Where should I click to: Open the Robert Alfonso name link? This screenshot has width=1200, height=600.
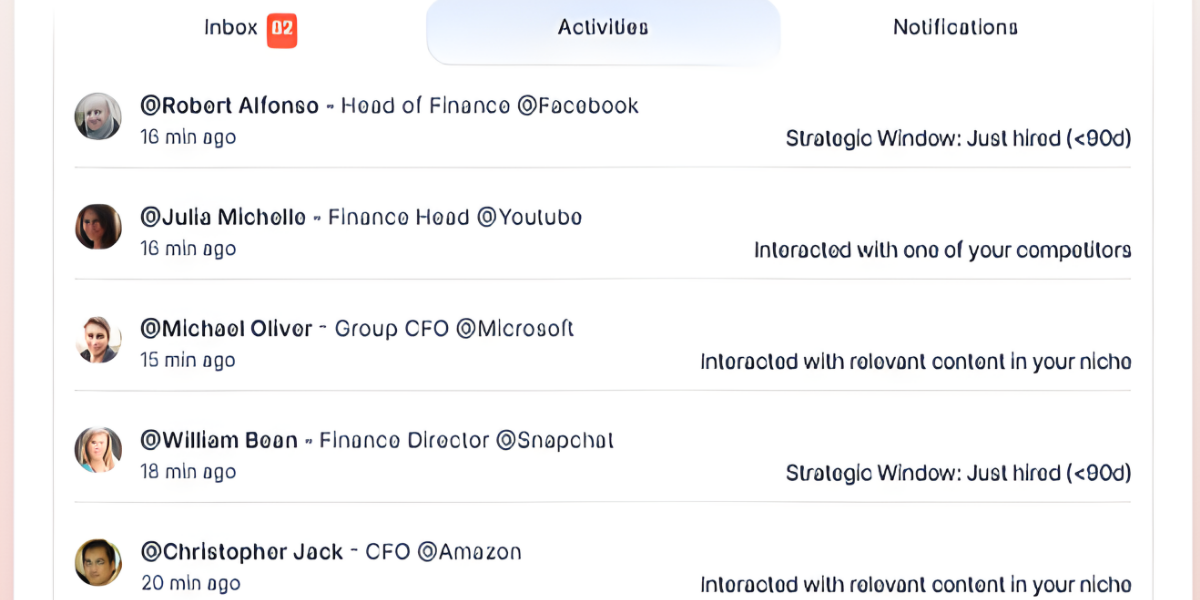point(230,106)
